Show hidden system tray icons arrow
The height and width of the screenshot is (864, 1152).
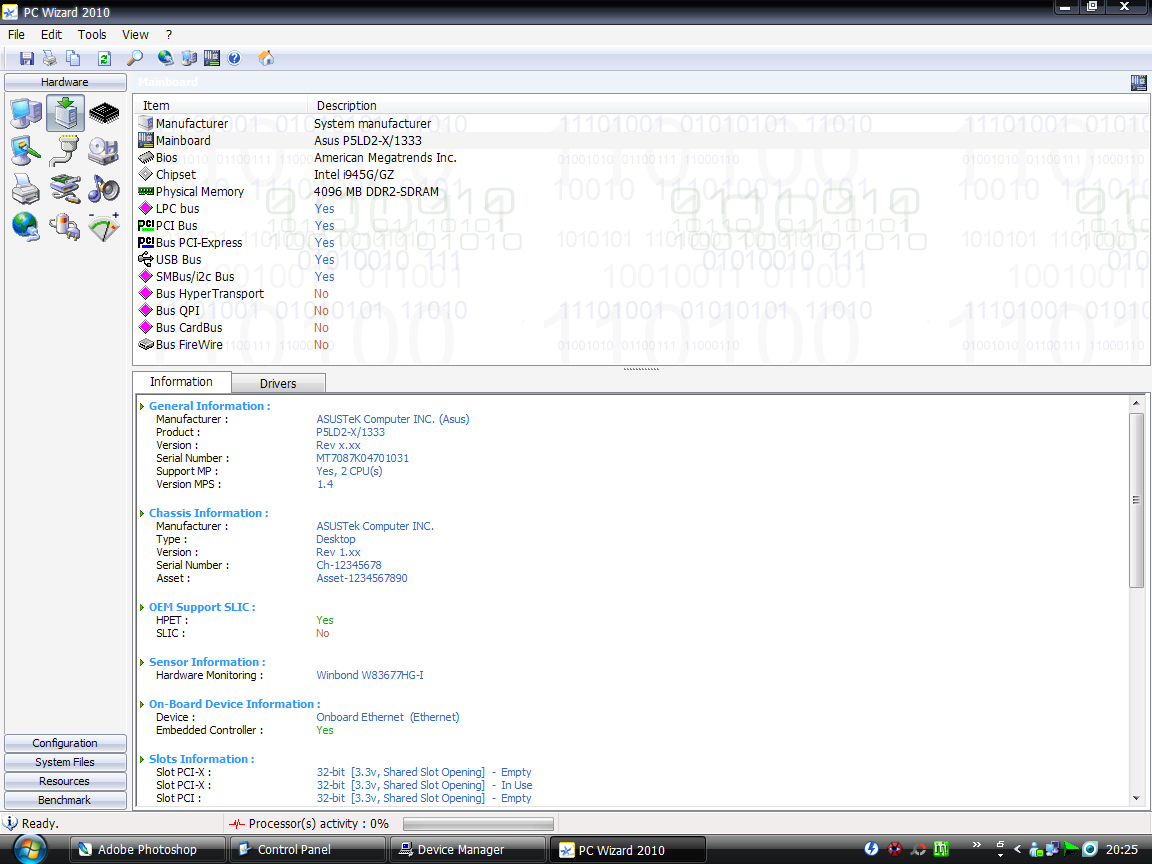[x=1018, y=849]
